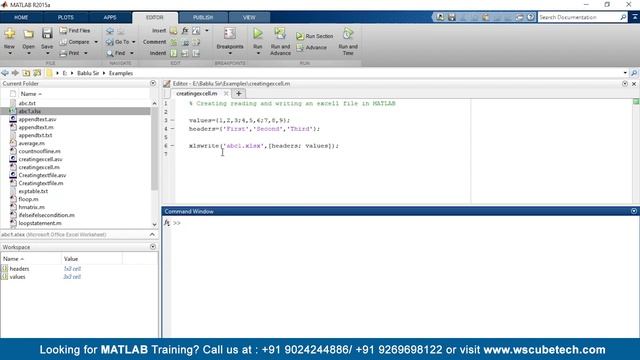Click the Command Window prompt
The width and height of the screenshot is (640, 360).
(177, 223)
